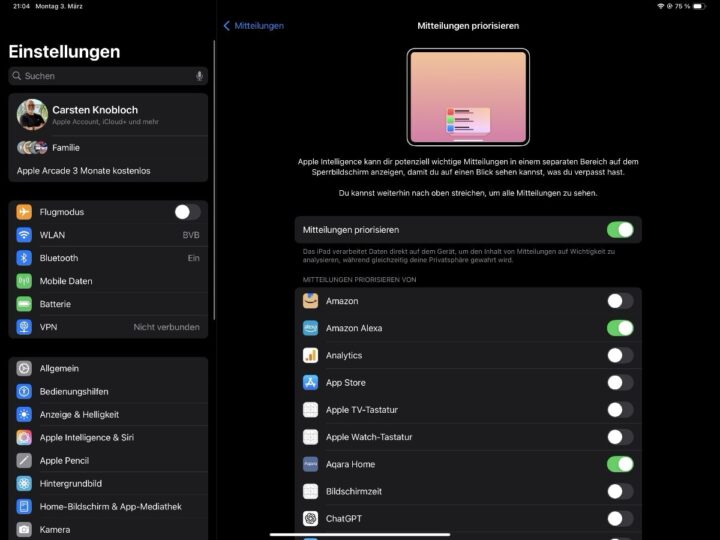Go back to Mitteilungen

pyautogui.click(x=254, y=25)
